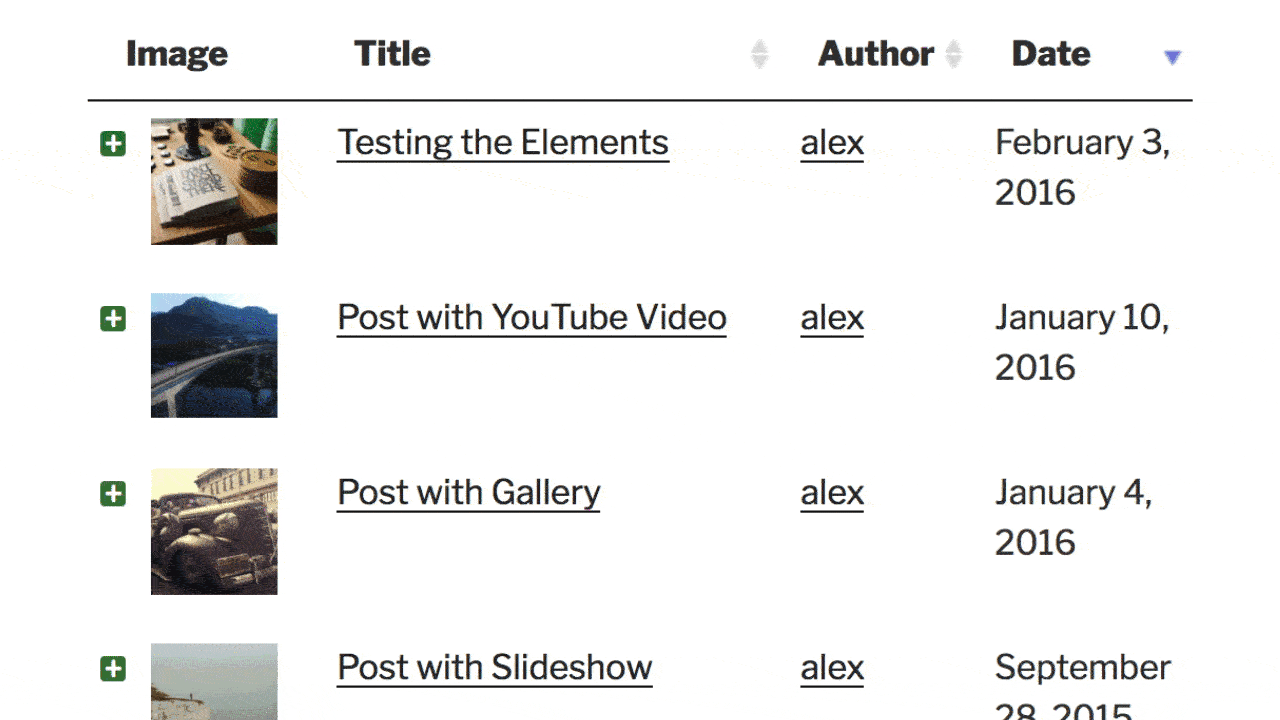Open Post with Gallery link
This screenshot has height=720, width=1280.
469,493
